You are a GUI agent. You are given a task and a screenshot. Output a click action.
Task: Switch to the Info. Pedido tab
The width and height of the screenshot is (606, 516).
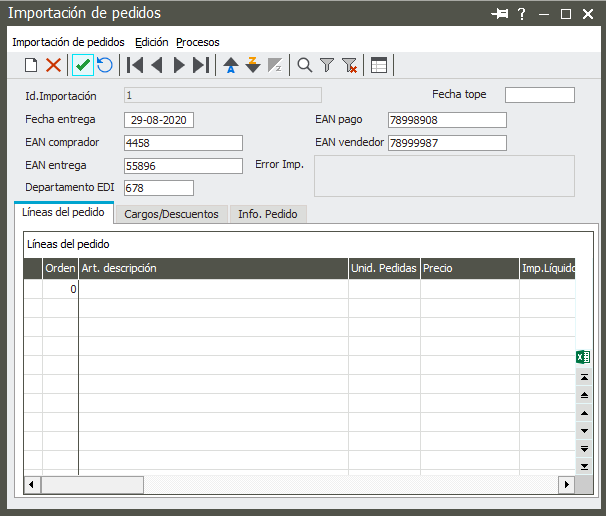(x=267, y=214)
